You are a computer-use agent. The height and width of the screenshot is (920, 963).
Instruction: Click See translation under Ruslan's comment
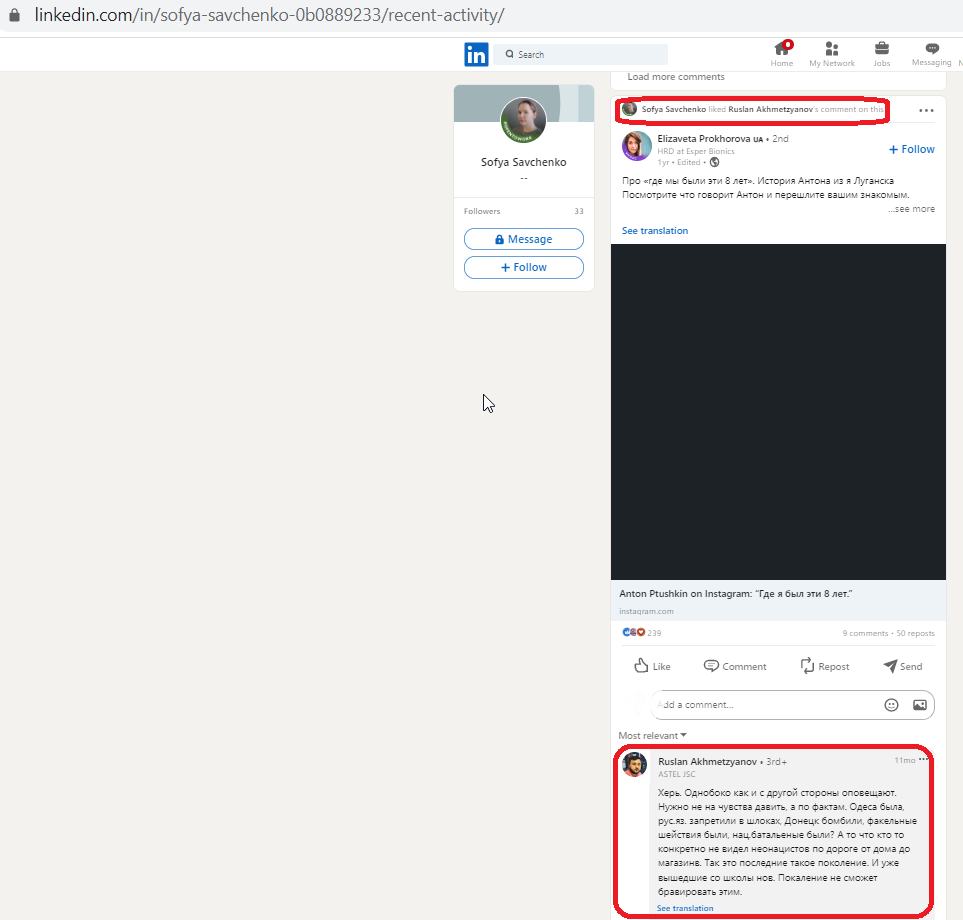point(685,908)
